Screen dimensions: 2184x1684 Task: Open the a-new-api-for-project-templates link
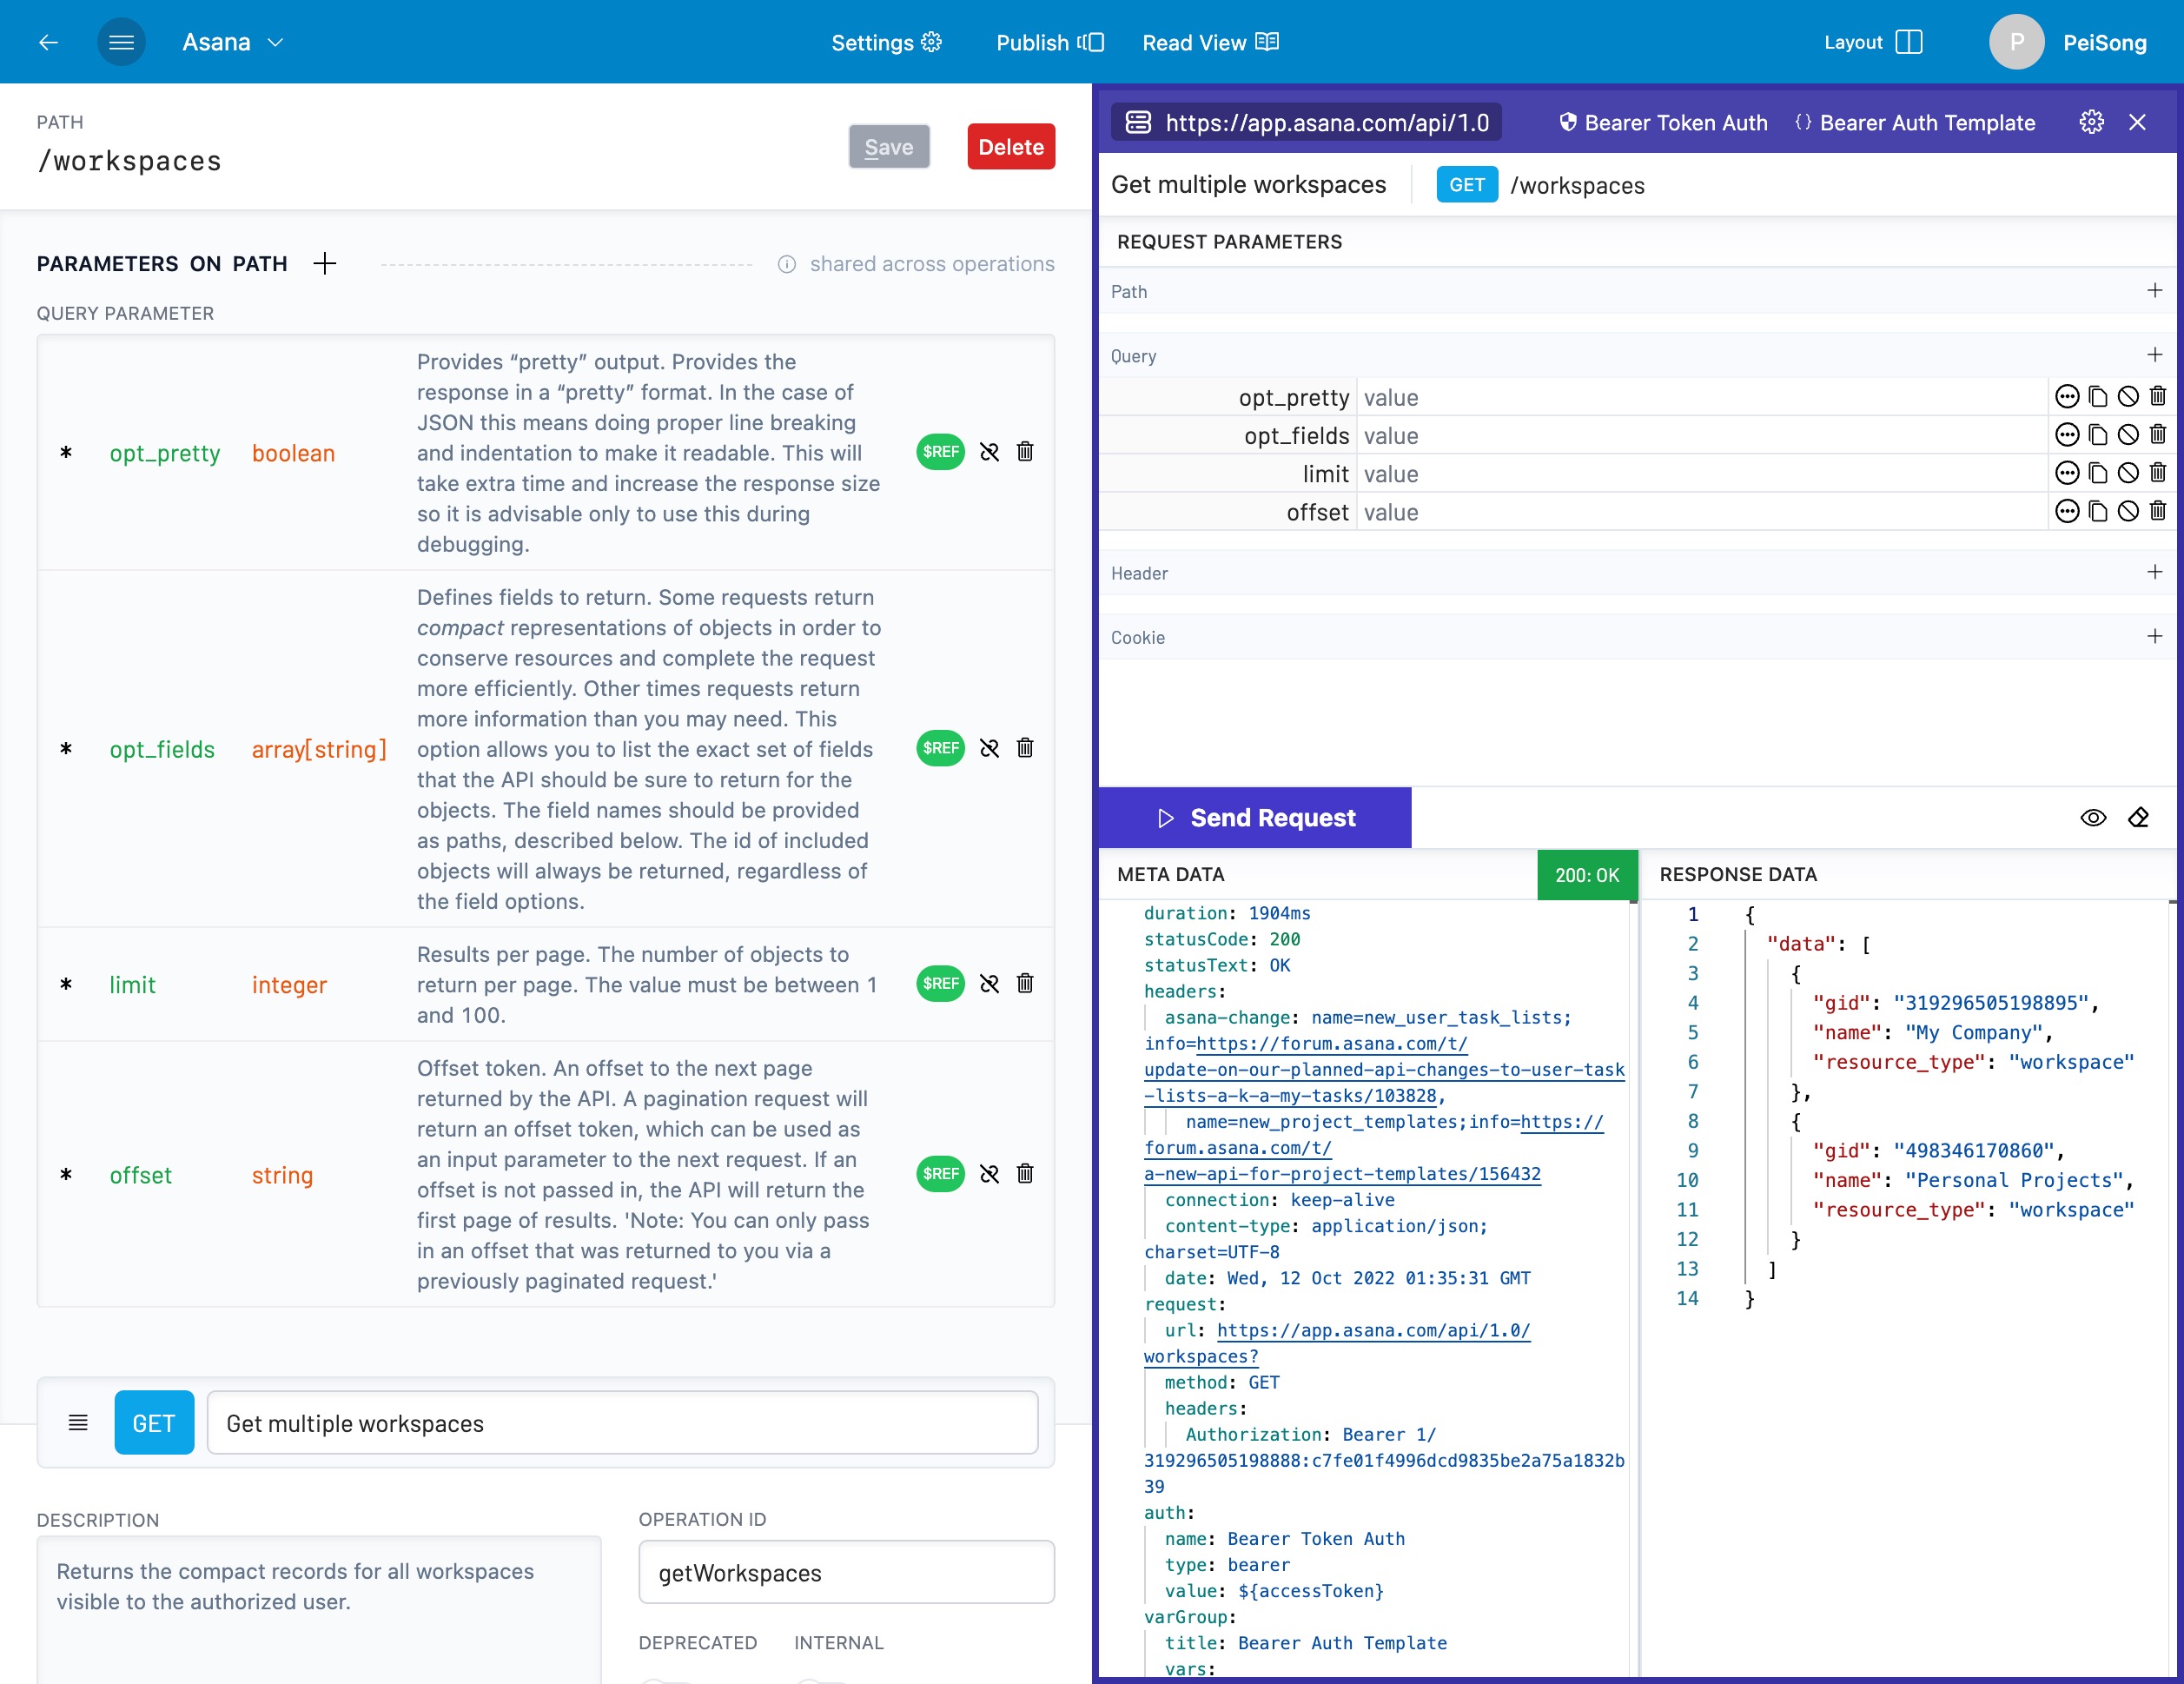coord(1342,1174)
